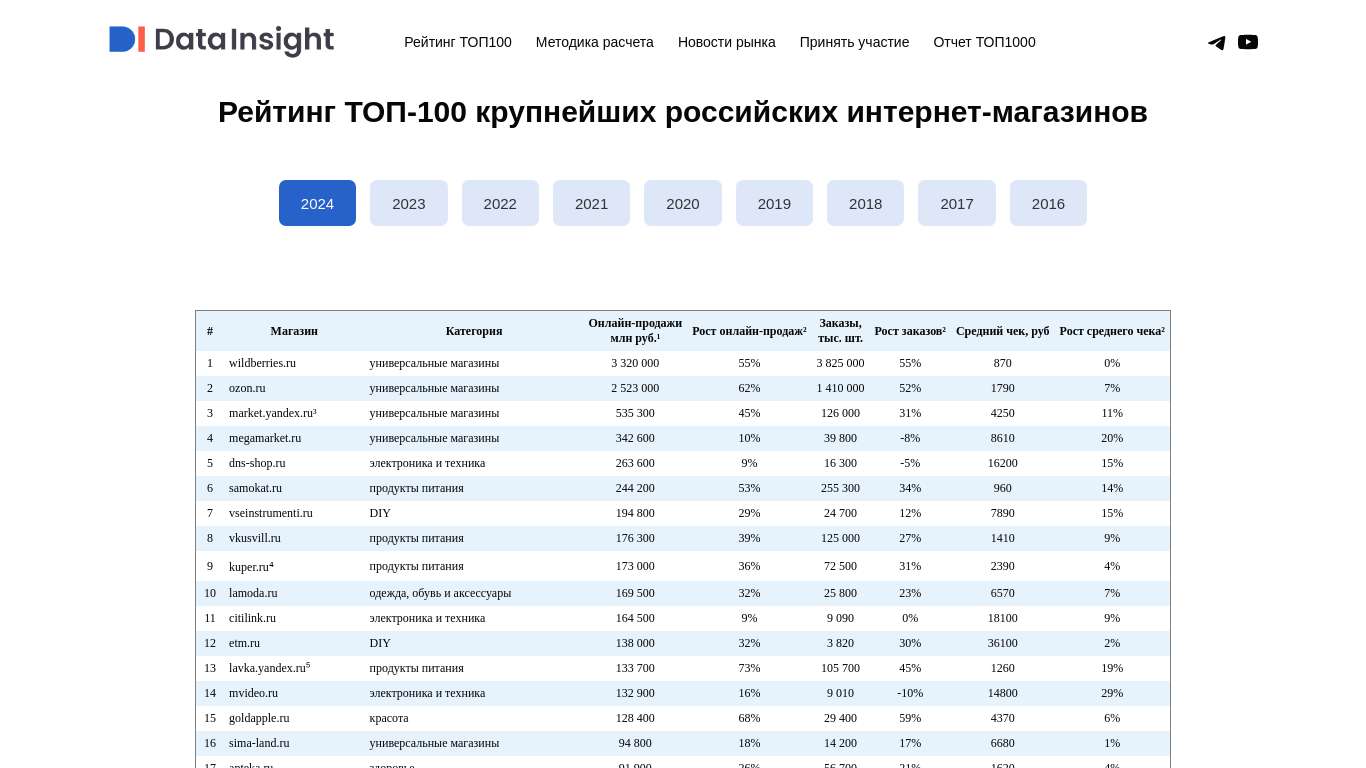Click the Data Insight logo

click(221, 41)
